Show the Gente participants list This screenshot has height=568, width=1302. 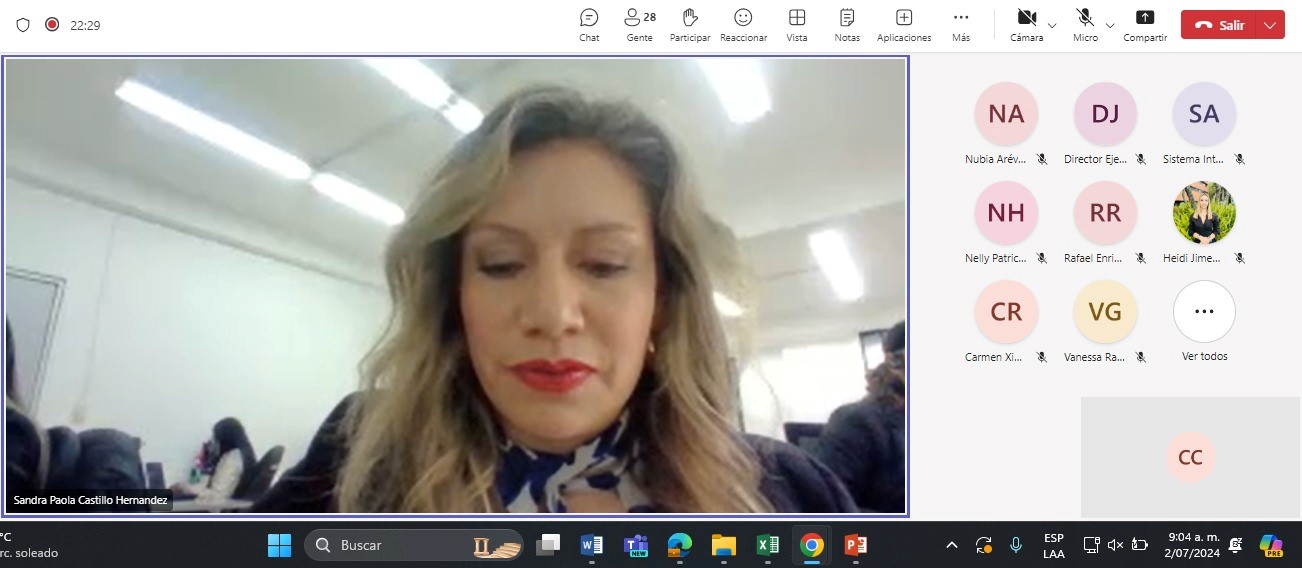[x=639, y=24]
